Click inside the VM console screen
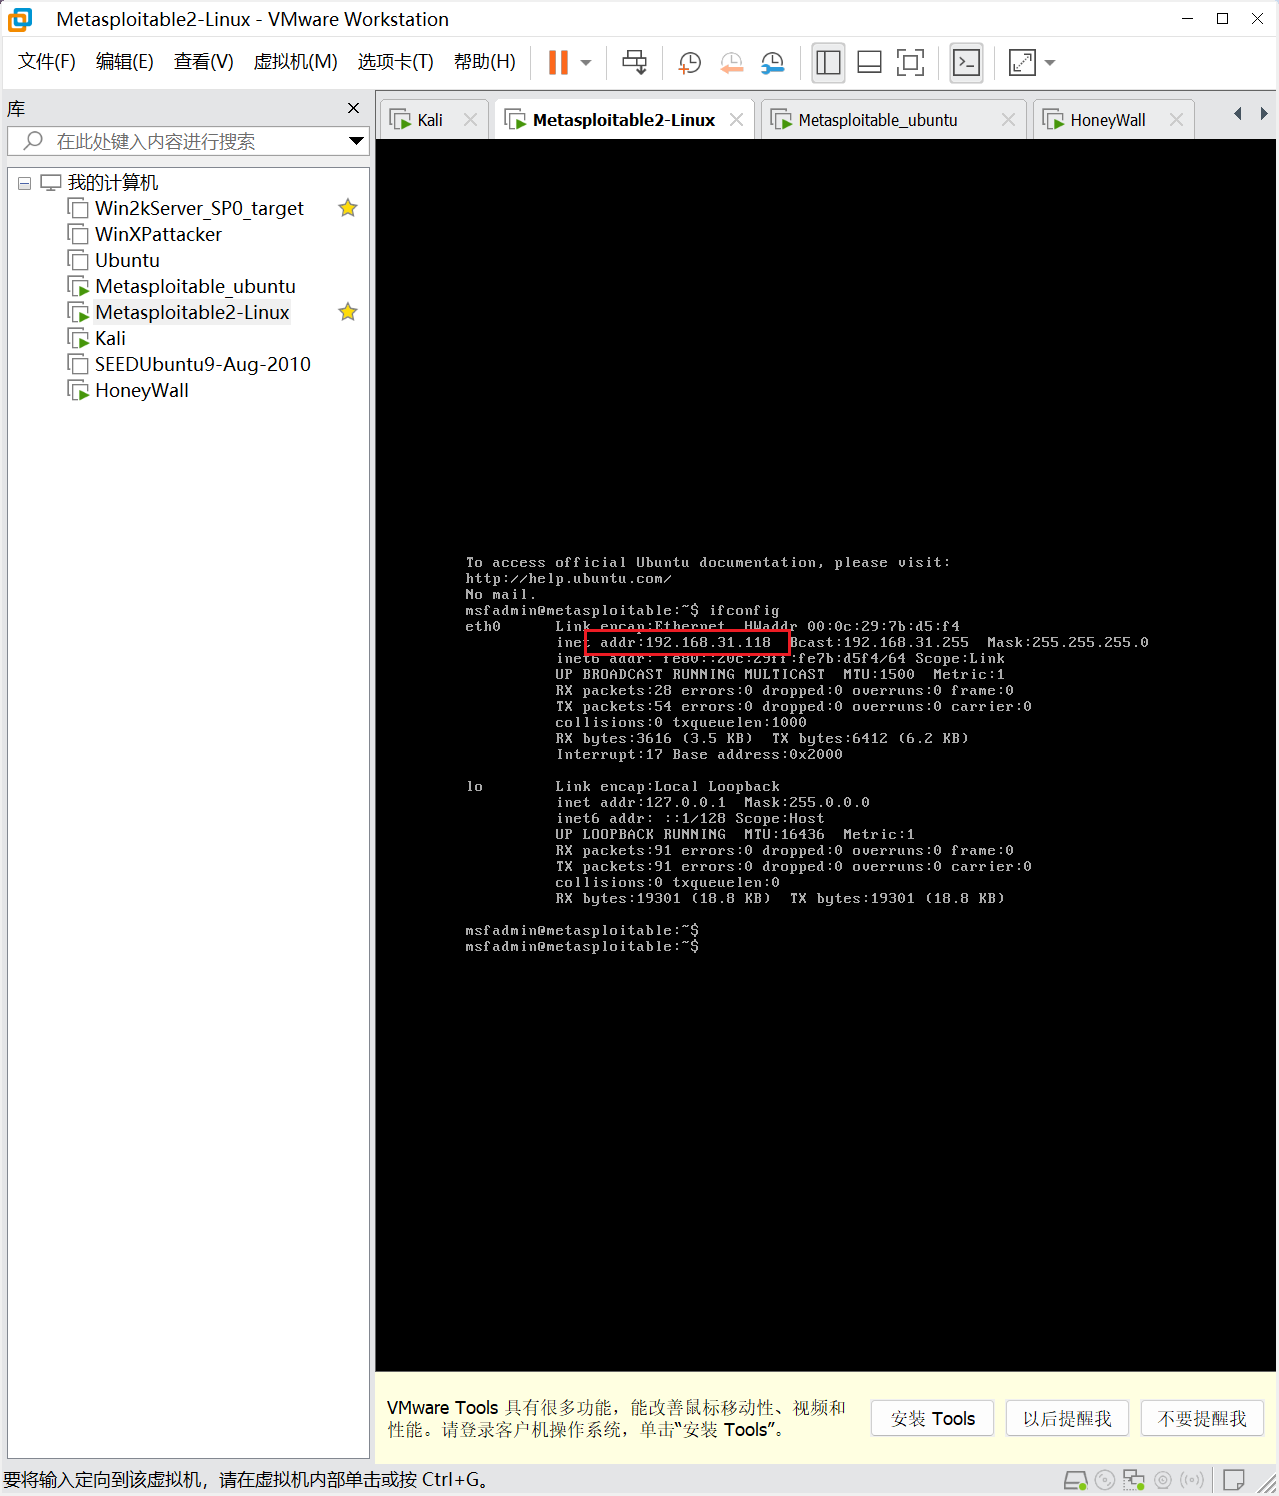Screen dimensions: 1279x1496 [826, 755]
